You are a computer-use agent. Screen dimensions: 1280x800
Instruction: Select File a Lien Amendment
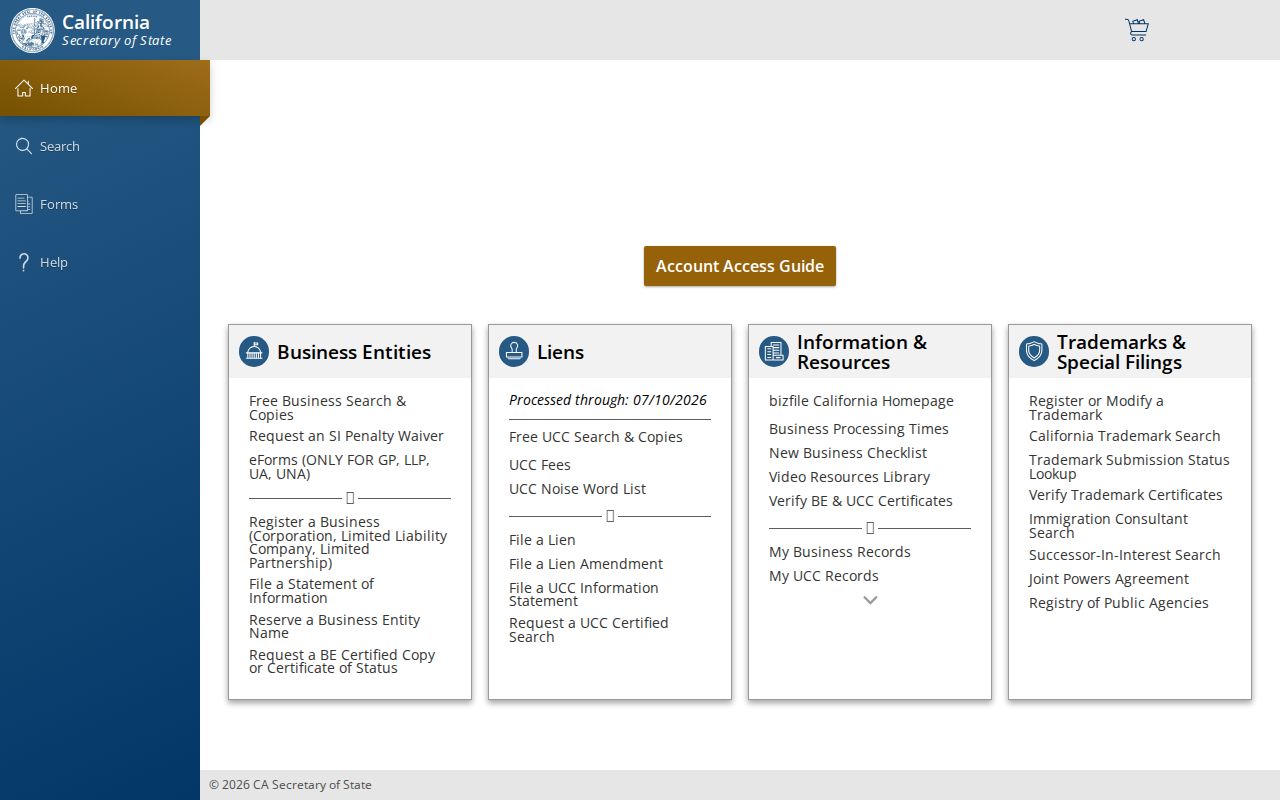coord(586,564)
